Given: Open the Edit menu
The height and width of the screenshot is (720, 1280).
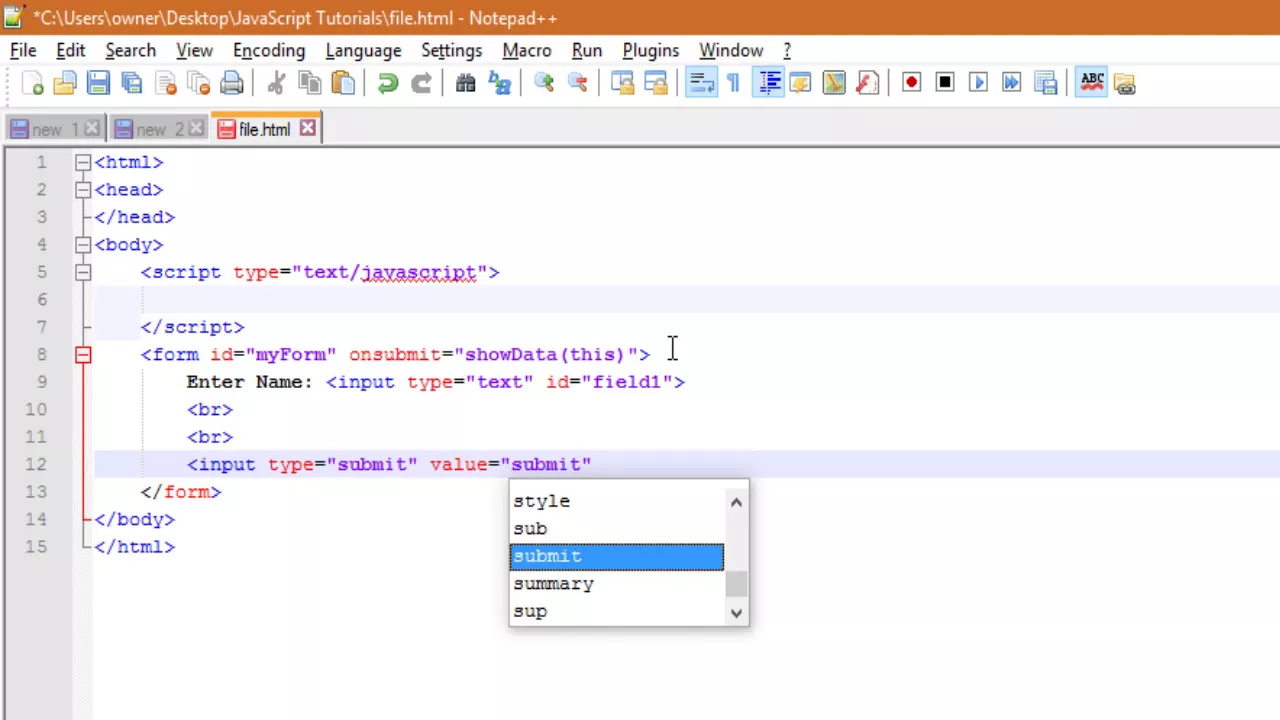Looking at the screenshot, I should [70, 50].
